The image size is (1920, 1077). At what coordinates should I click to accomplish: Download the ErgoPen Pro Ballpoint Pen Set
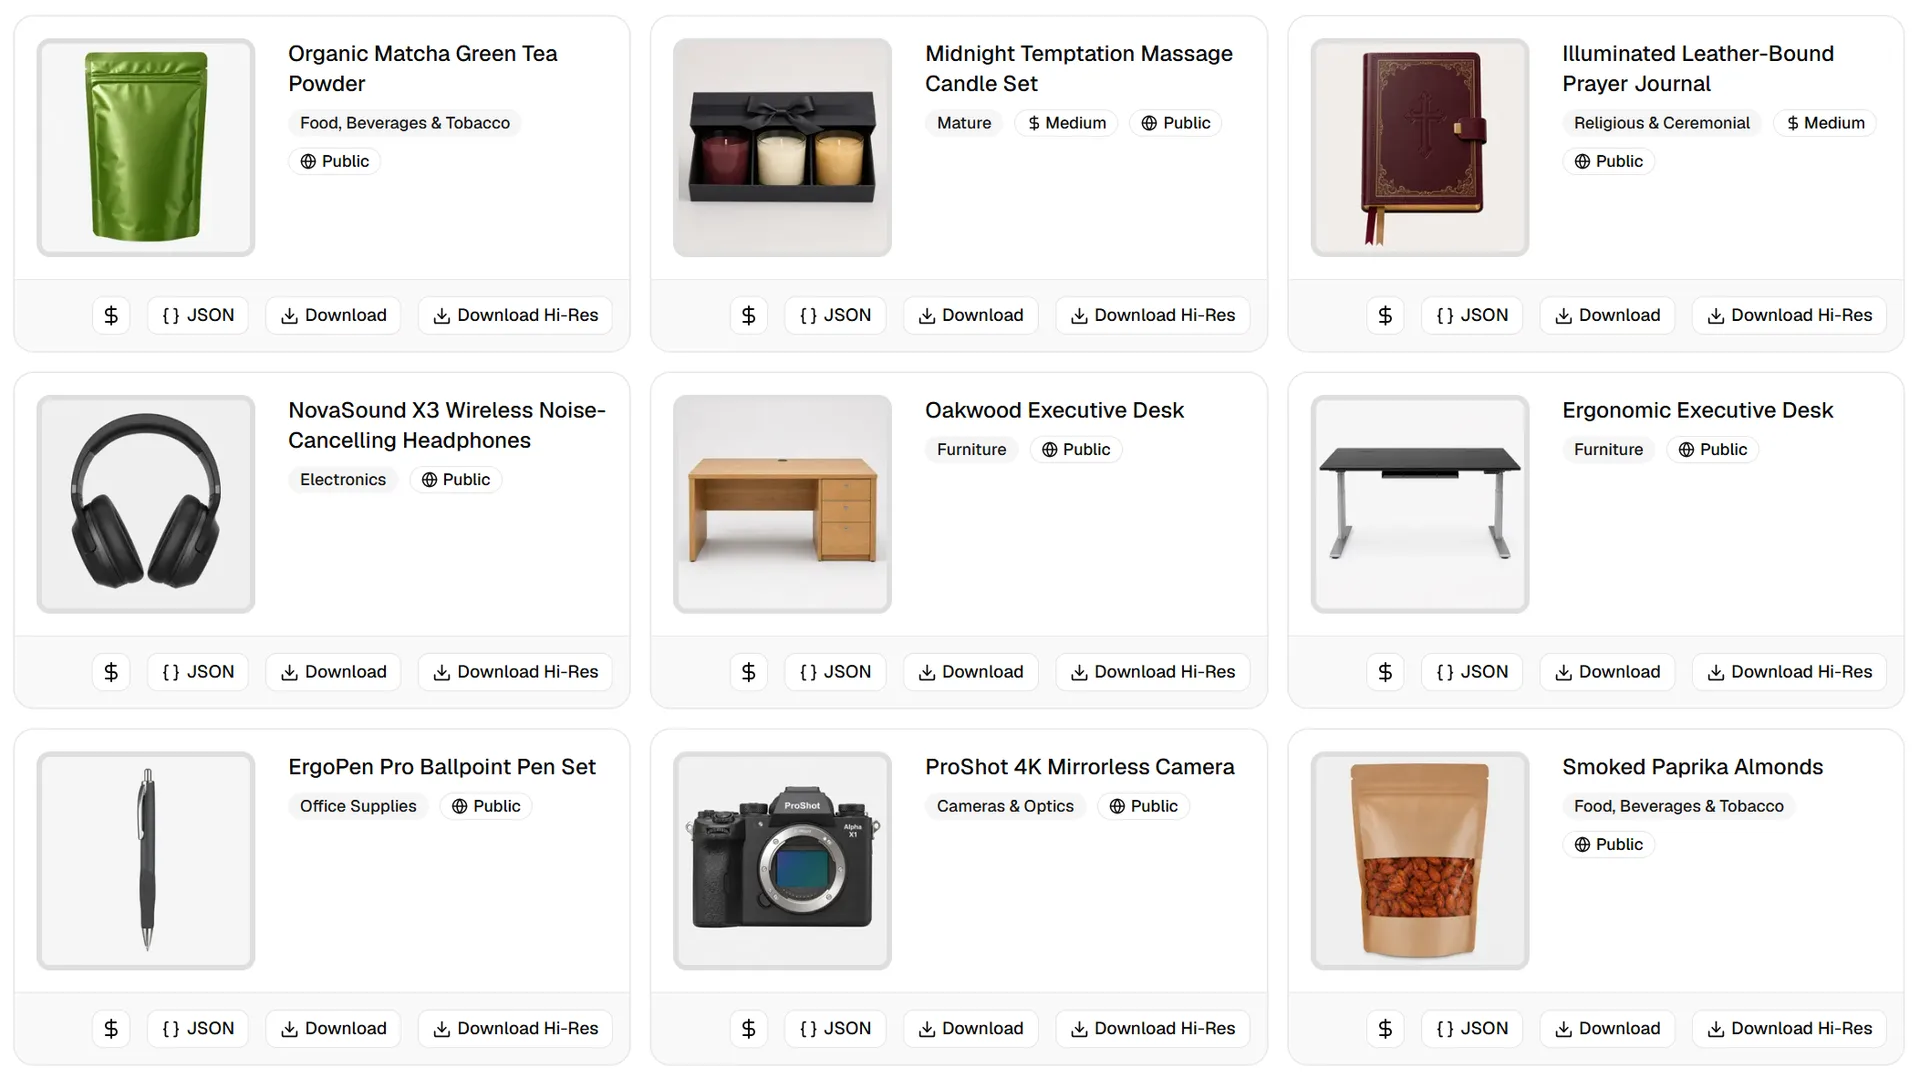[x=333, y=1028]
